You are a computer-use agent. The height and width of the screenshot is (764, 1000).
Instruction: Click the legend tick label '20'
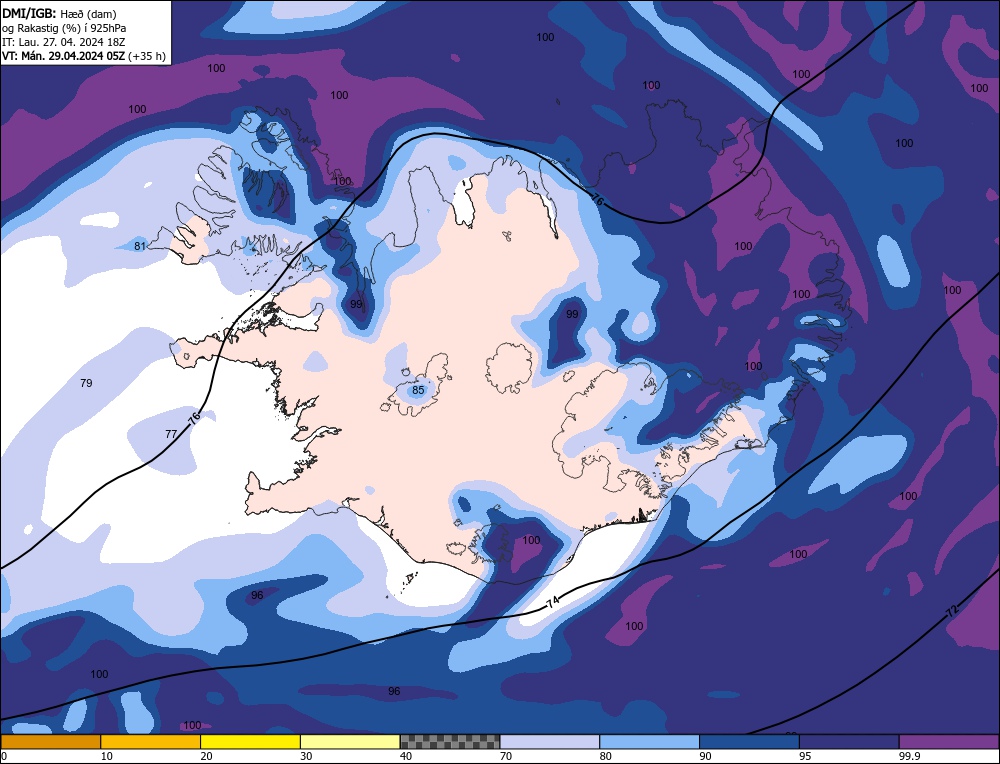(x=207, y=756)
